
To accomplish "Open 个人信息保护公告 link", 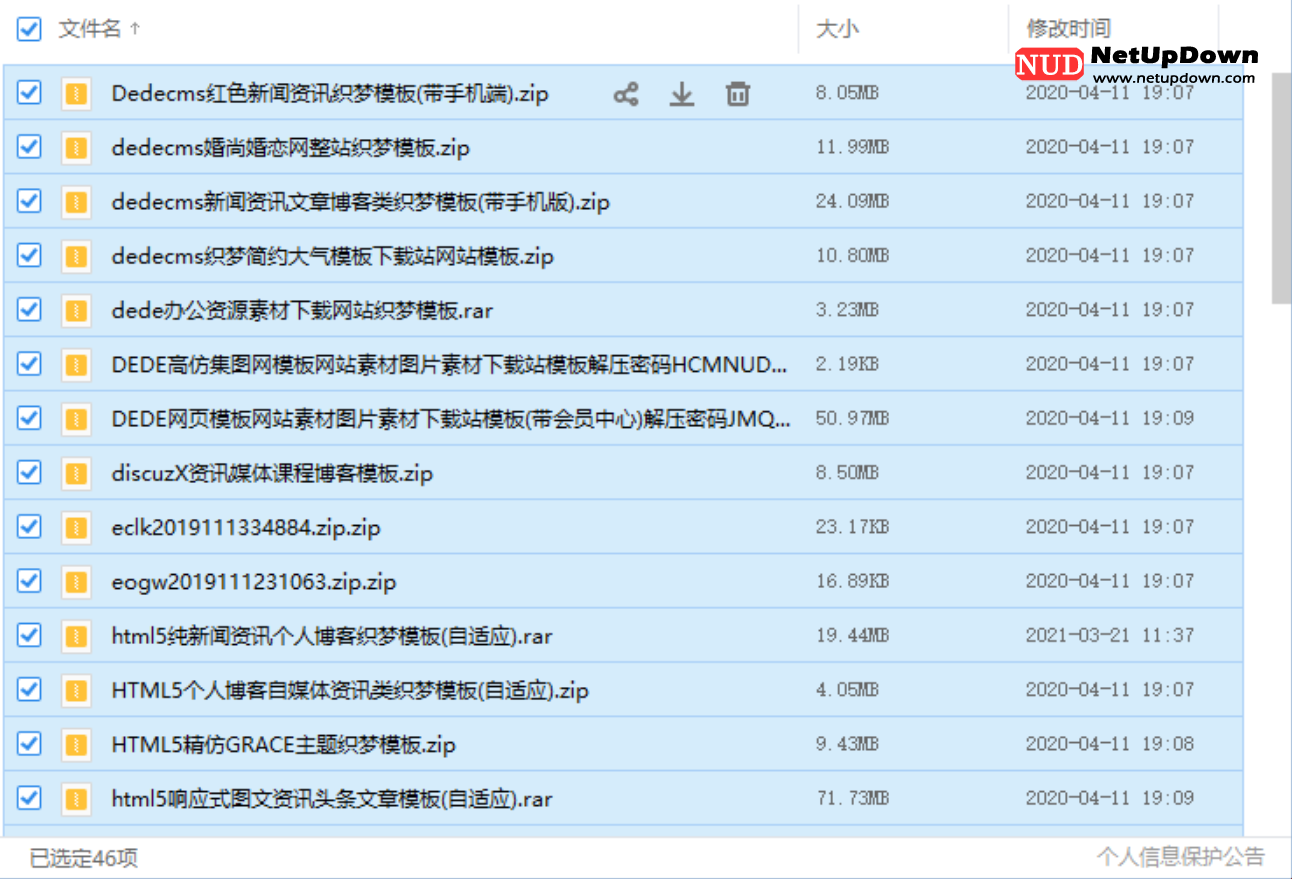I will coord(1180,857).
